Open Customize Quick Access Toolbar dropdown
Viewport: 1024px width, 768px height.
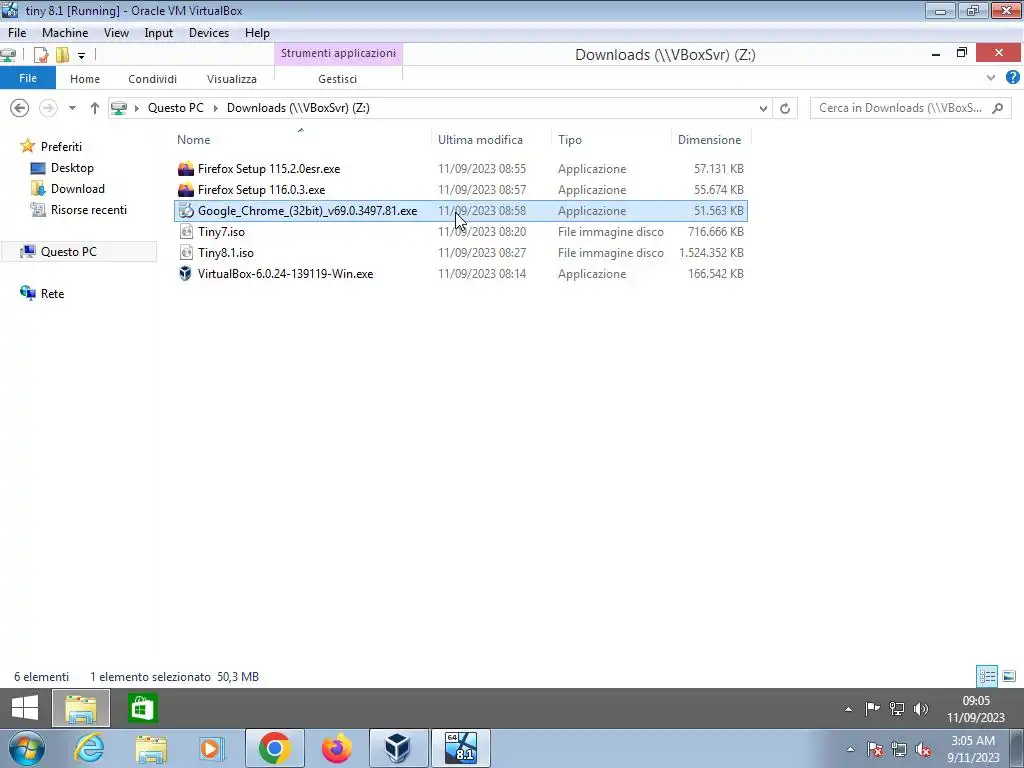[x=81, y=56]
